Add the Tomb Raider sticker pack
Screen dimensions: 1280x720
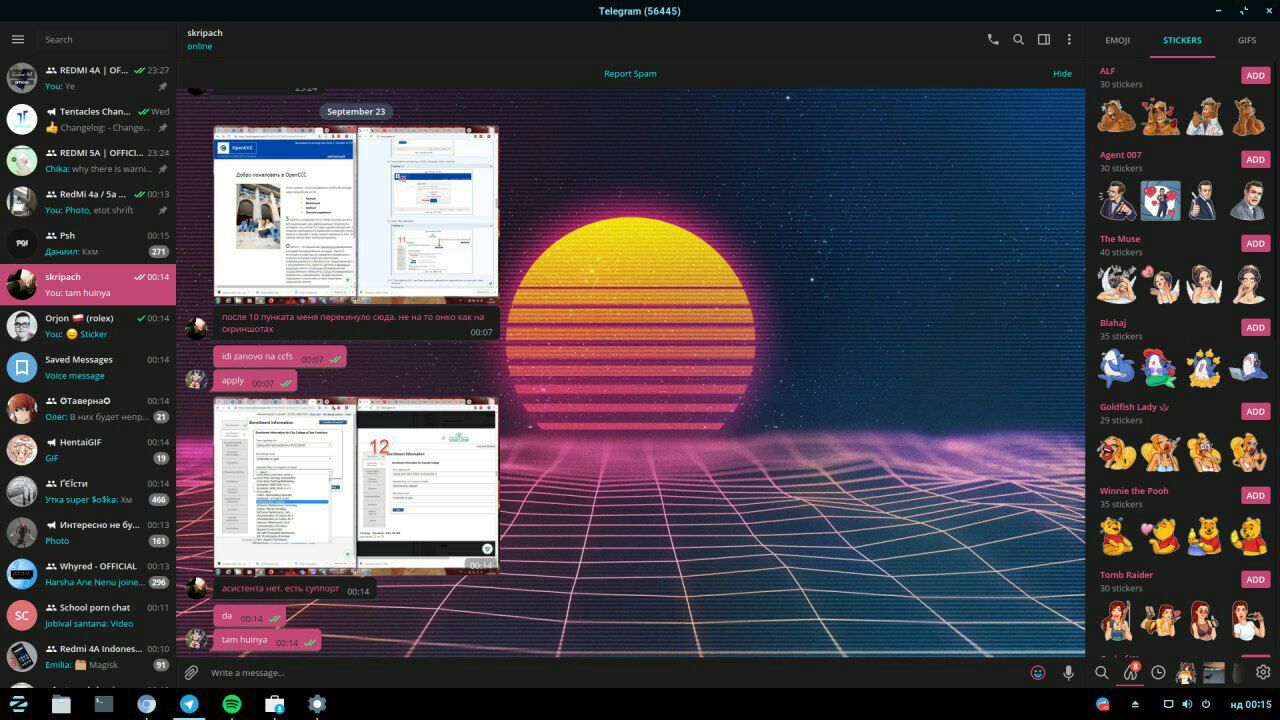pyautogui.click(x=1255, y=580)
